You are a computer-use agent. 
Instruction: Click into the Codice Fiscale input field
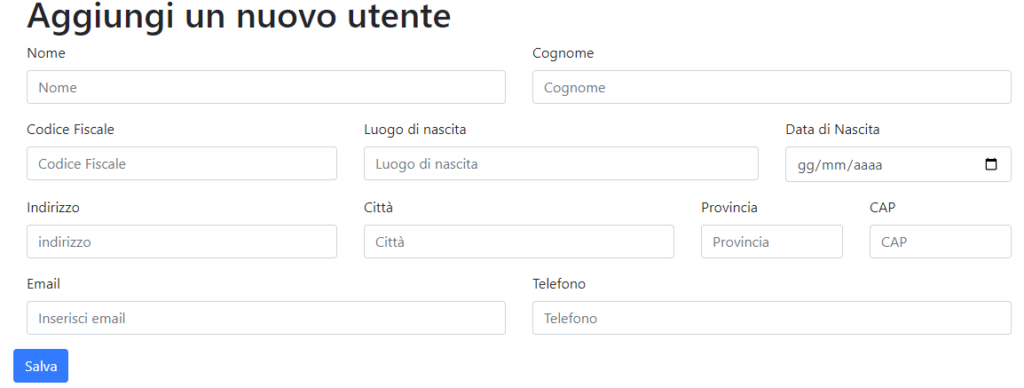[x=182, y=163]
